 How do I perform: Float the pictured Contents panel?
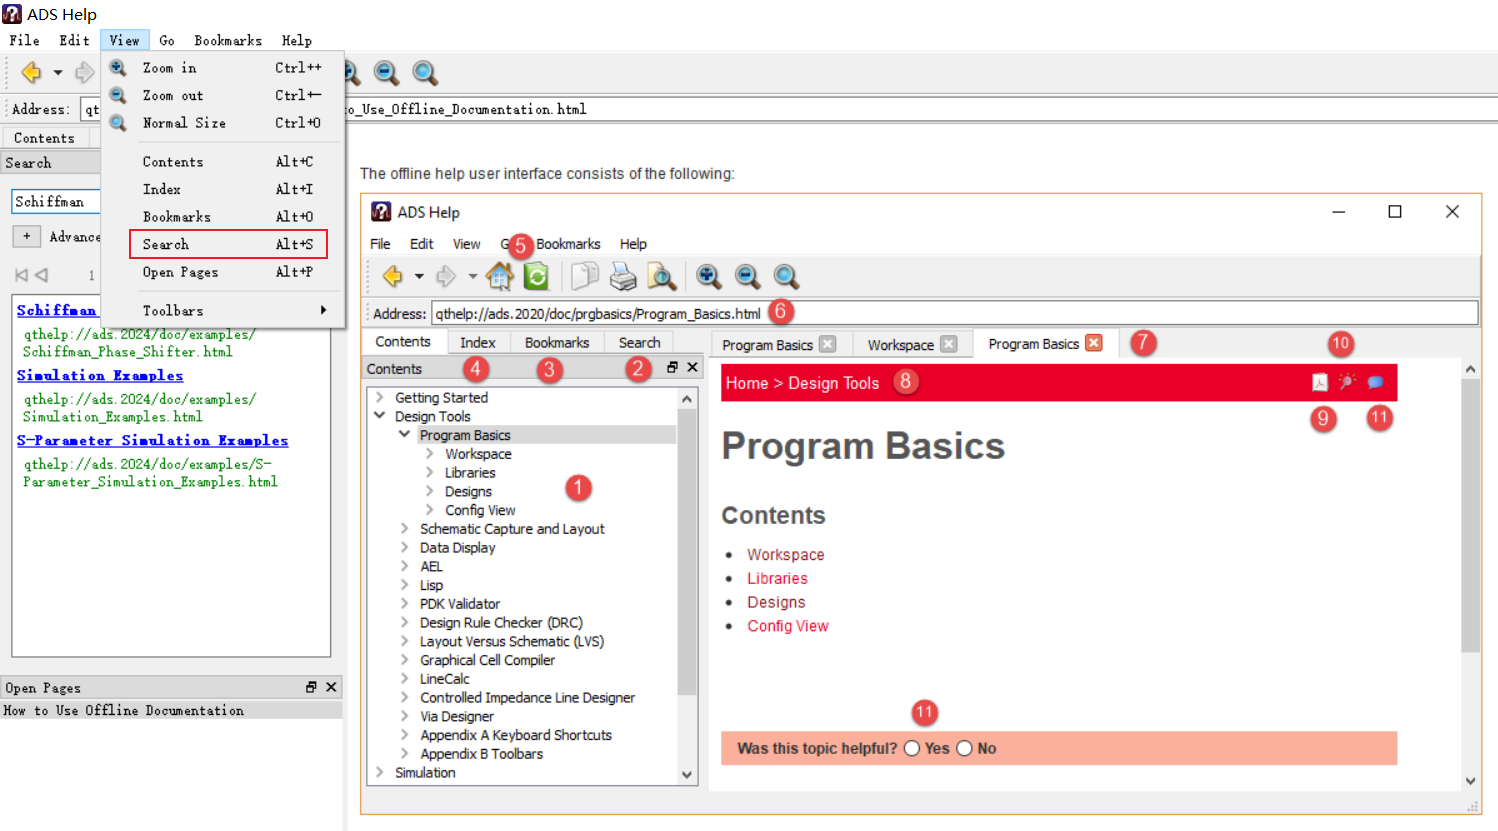click(672, 368)
